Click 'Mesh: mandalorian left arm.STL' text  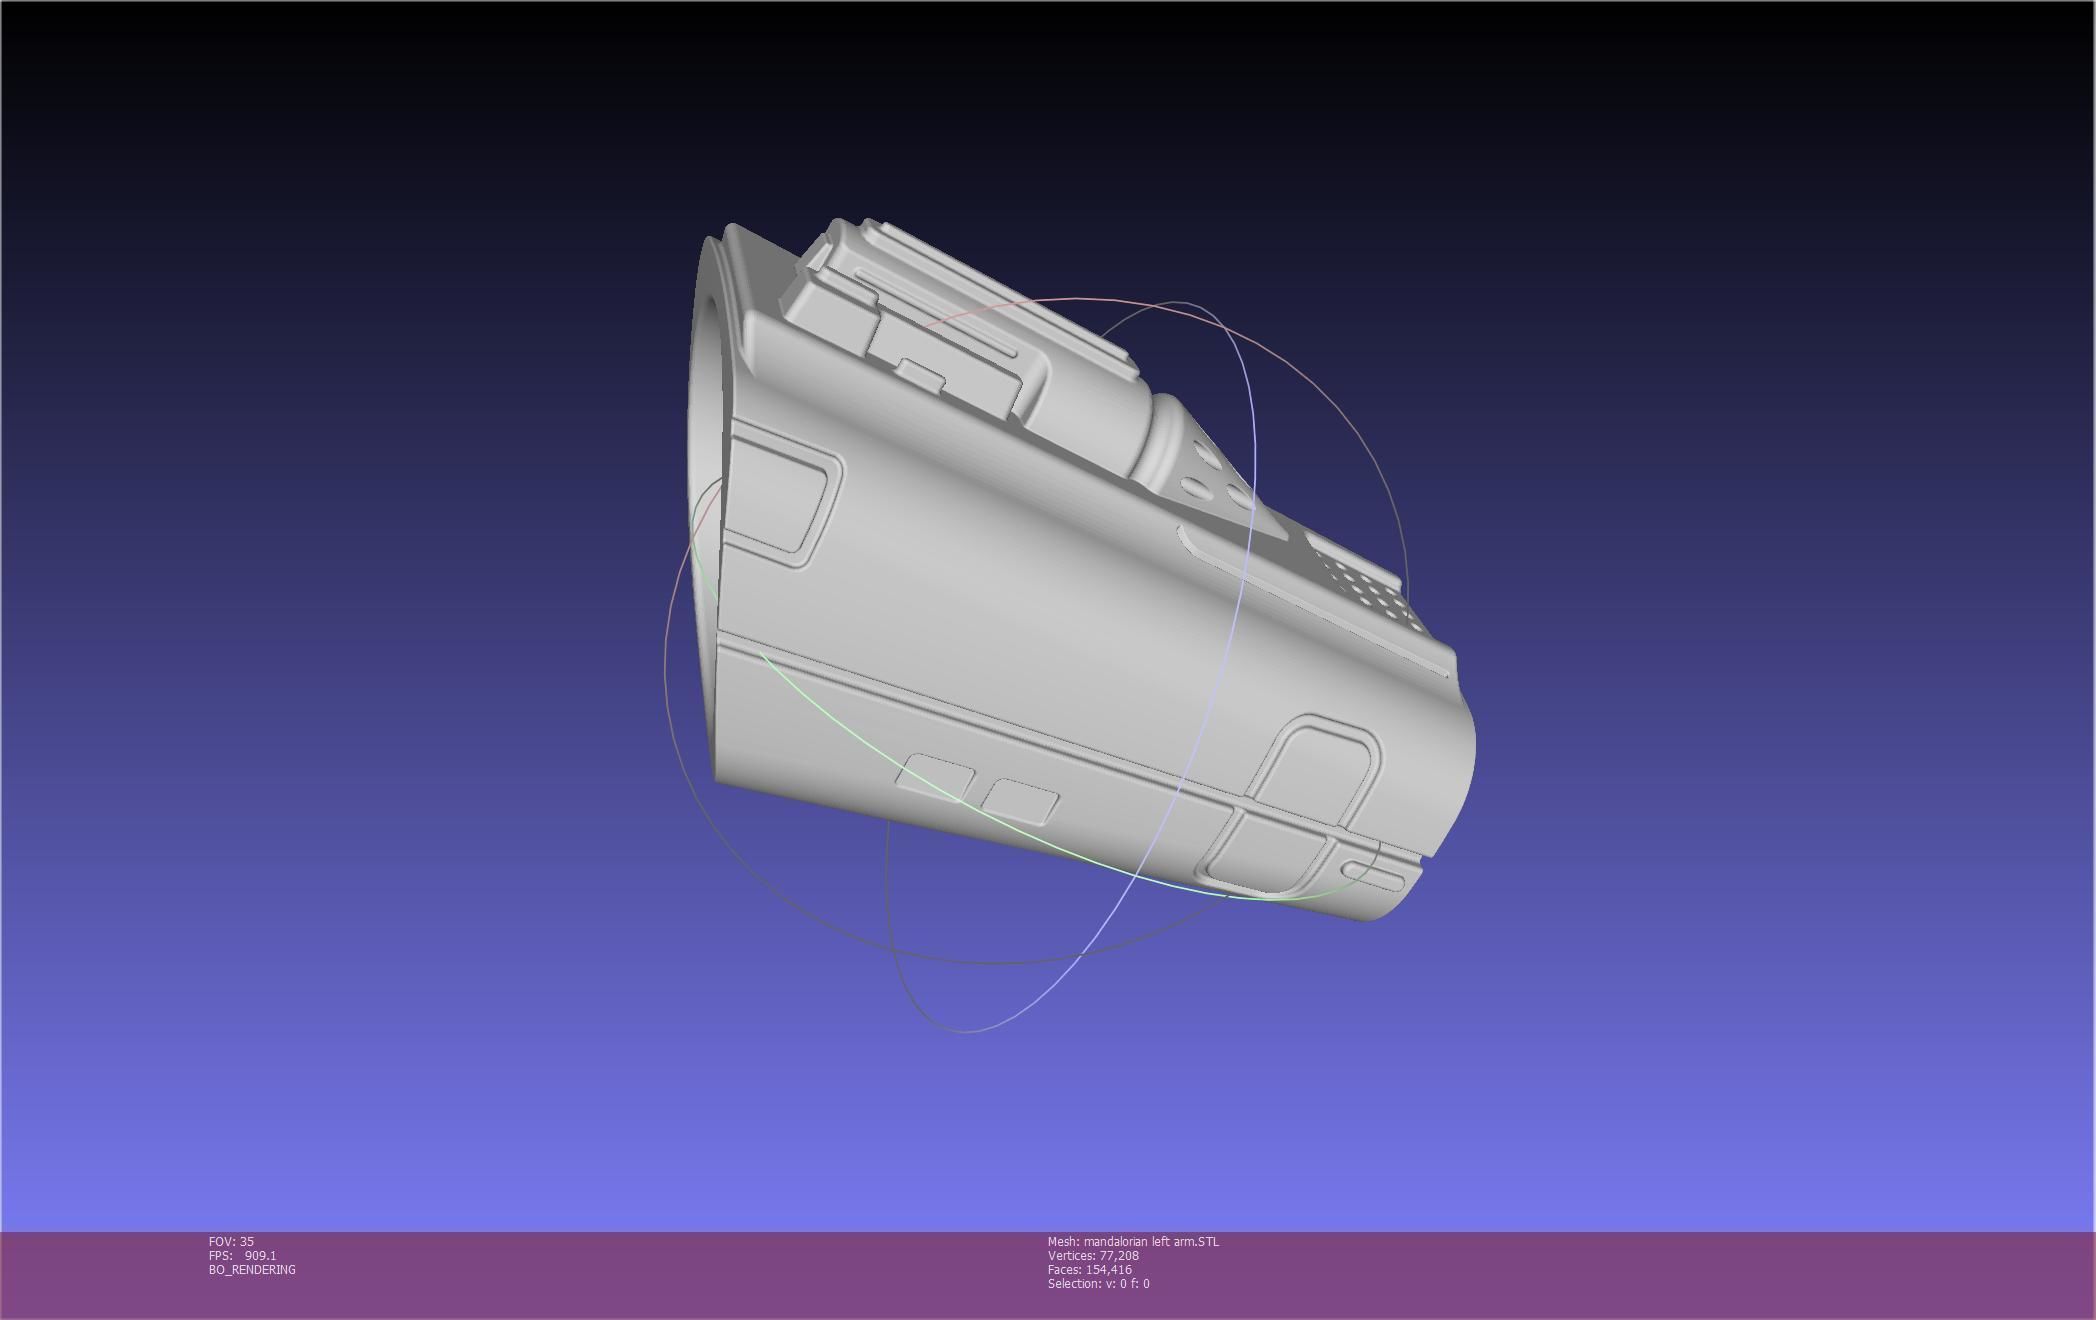(x=1133, y=1241)
